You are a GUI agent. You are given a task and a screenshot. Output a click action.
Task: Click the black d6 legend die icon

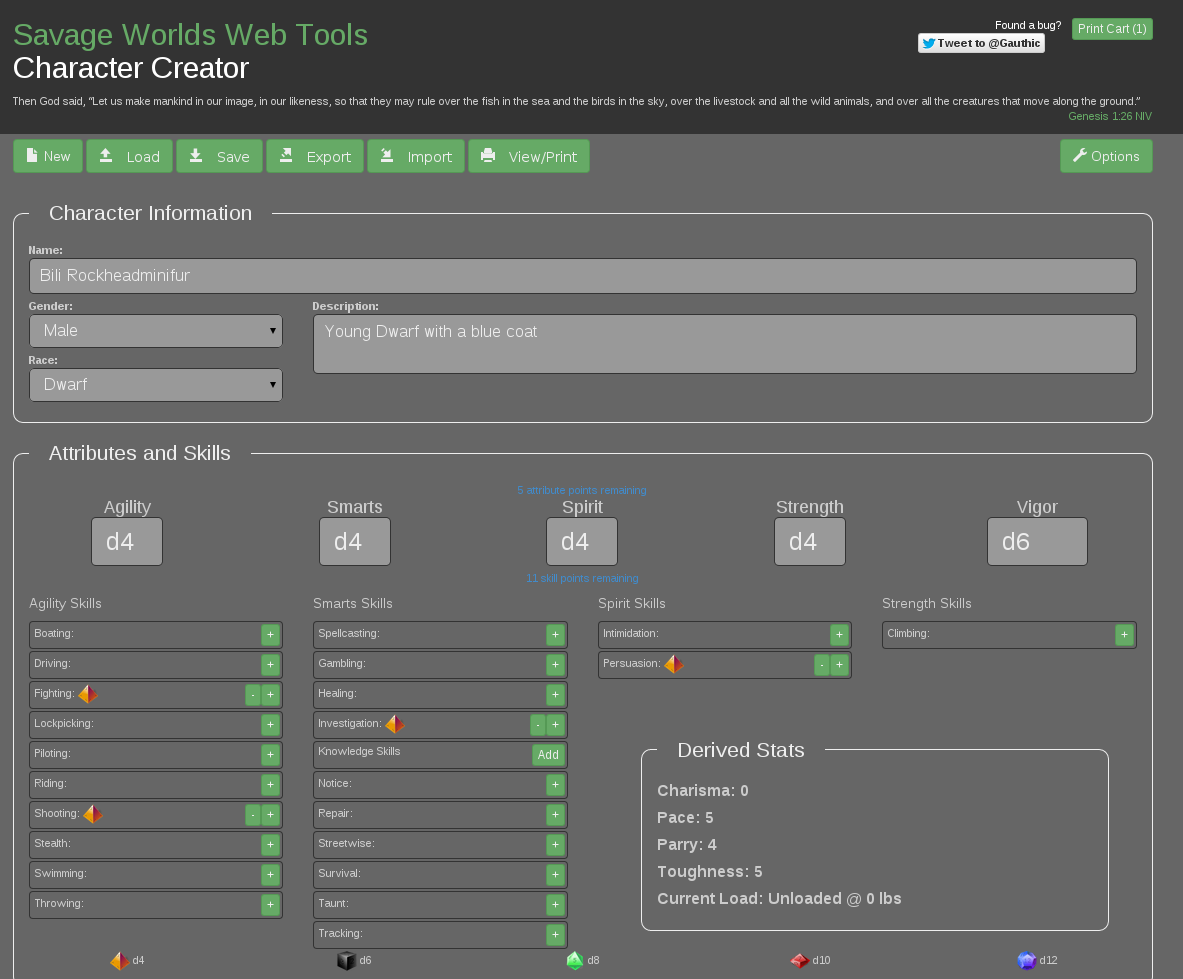pos(346,961)
